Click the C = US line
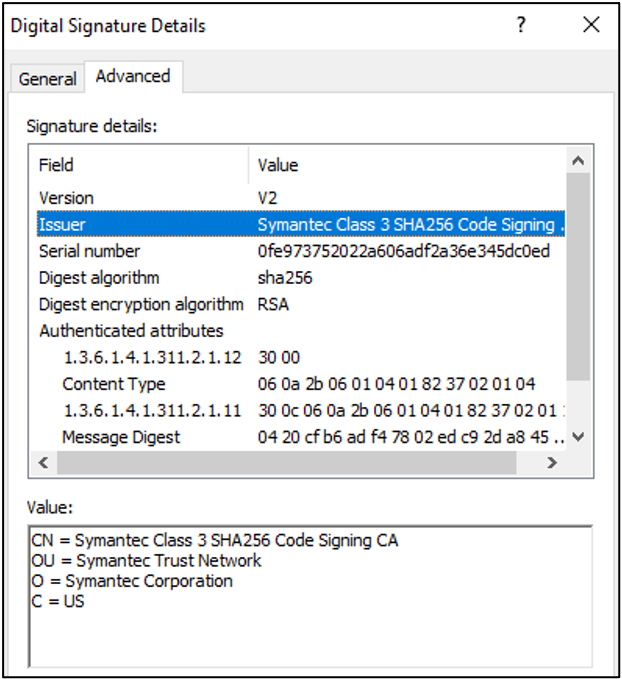Image resolution: width=622 pixels, height=679 pixels. pyautogui.click(x=58, y=601)
